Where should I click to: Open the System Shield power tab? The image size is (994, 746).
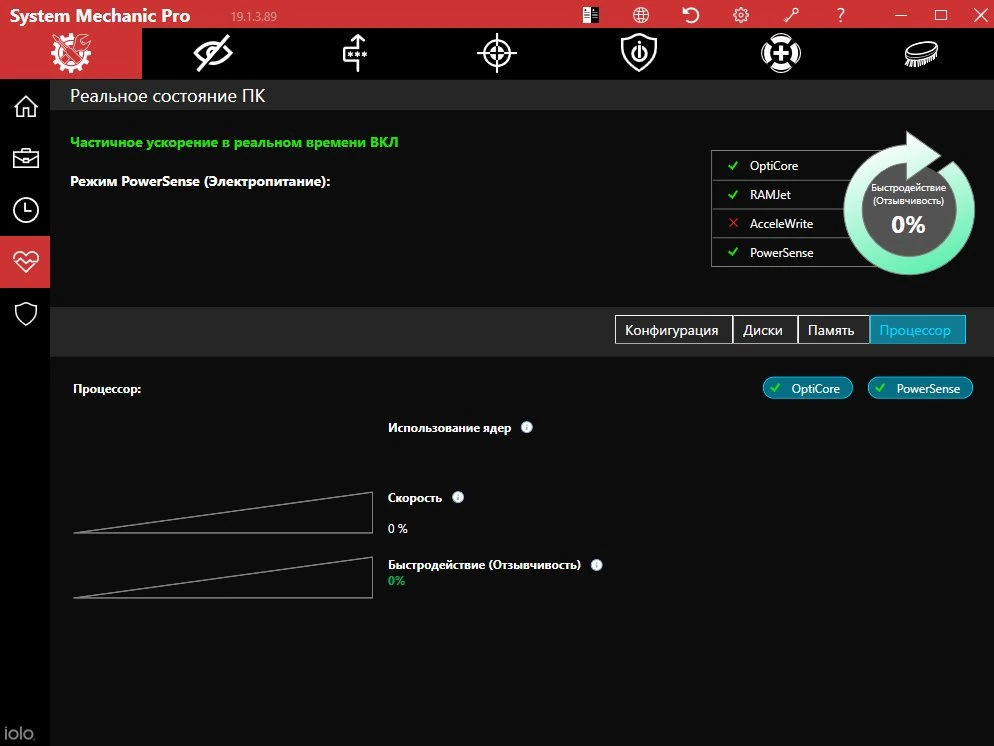(639, 53)
